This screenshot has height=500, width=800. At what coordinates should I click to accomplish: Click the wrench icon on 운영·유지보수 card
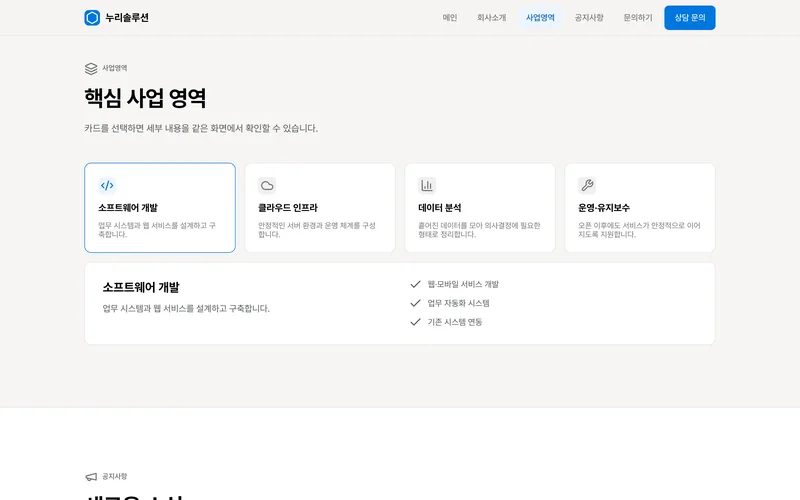[587, 185]
